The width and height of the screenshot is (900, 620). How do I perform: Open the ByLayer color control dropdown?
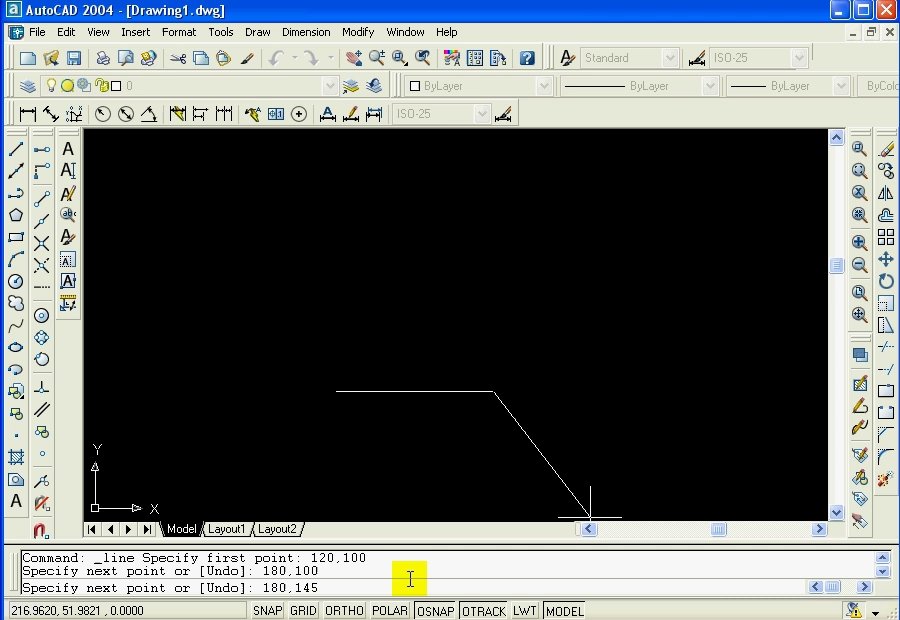coord(544,86)
